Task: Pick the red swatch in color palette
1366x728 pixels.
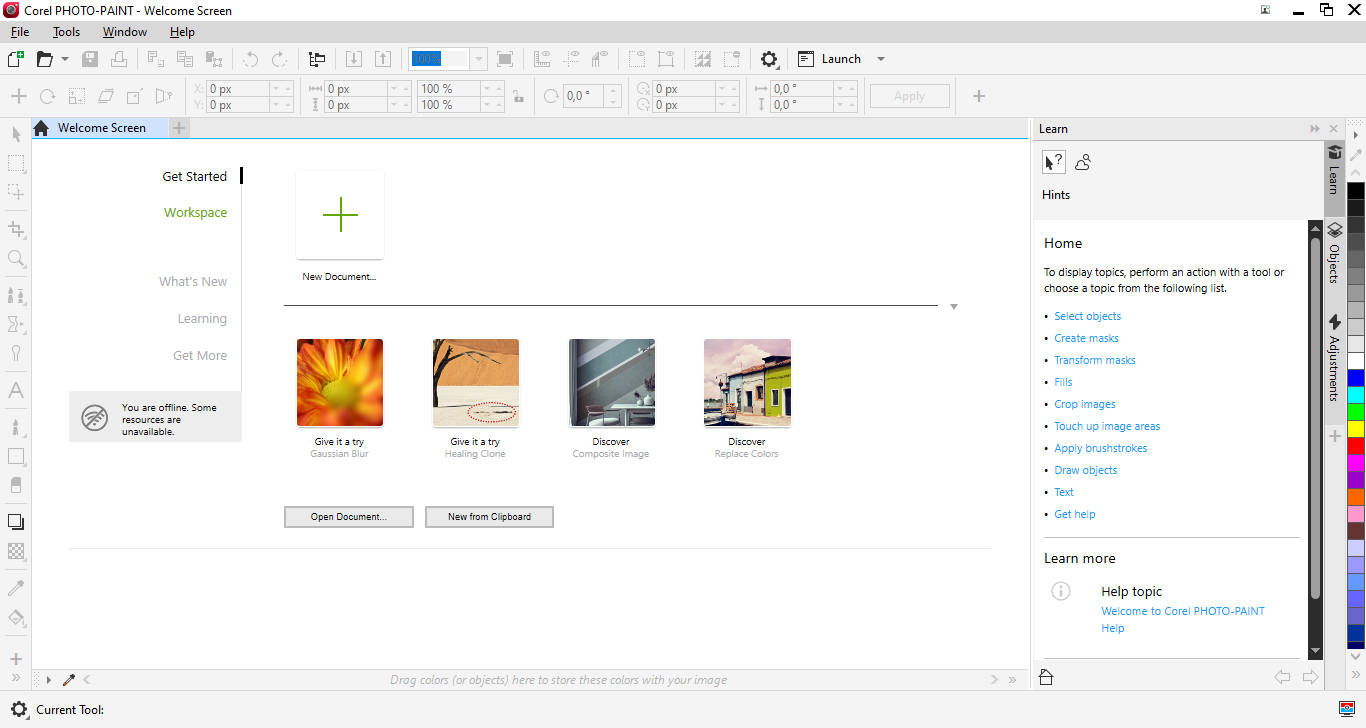Action: tap(1355, 446)
